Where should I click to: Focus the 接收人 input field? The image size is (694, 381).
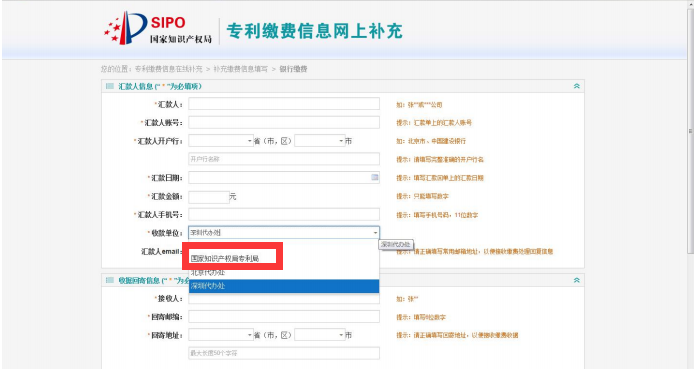click(x=284, y=299)
